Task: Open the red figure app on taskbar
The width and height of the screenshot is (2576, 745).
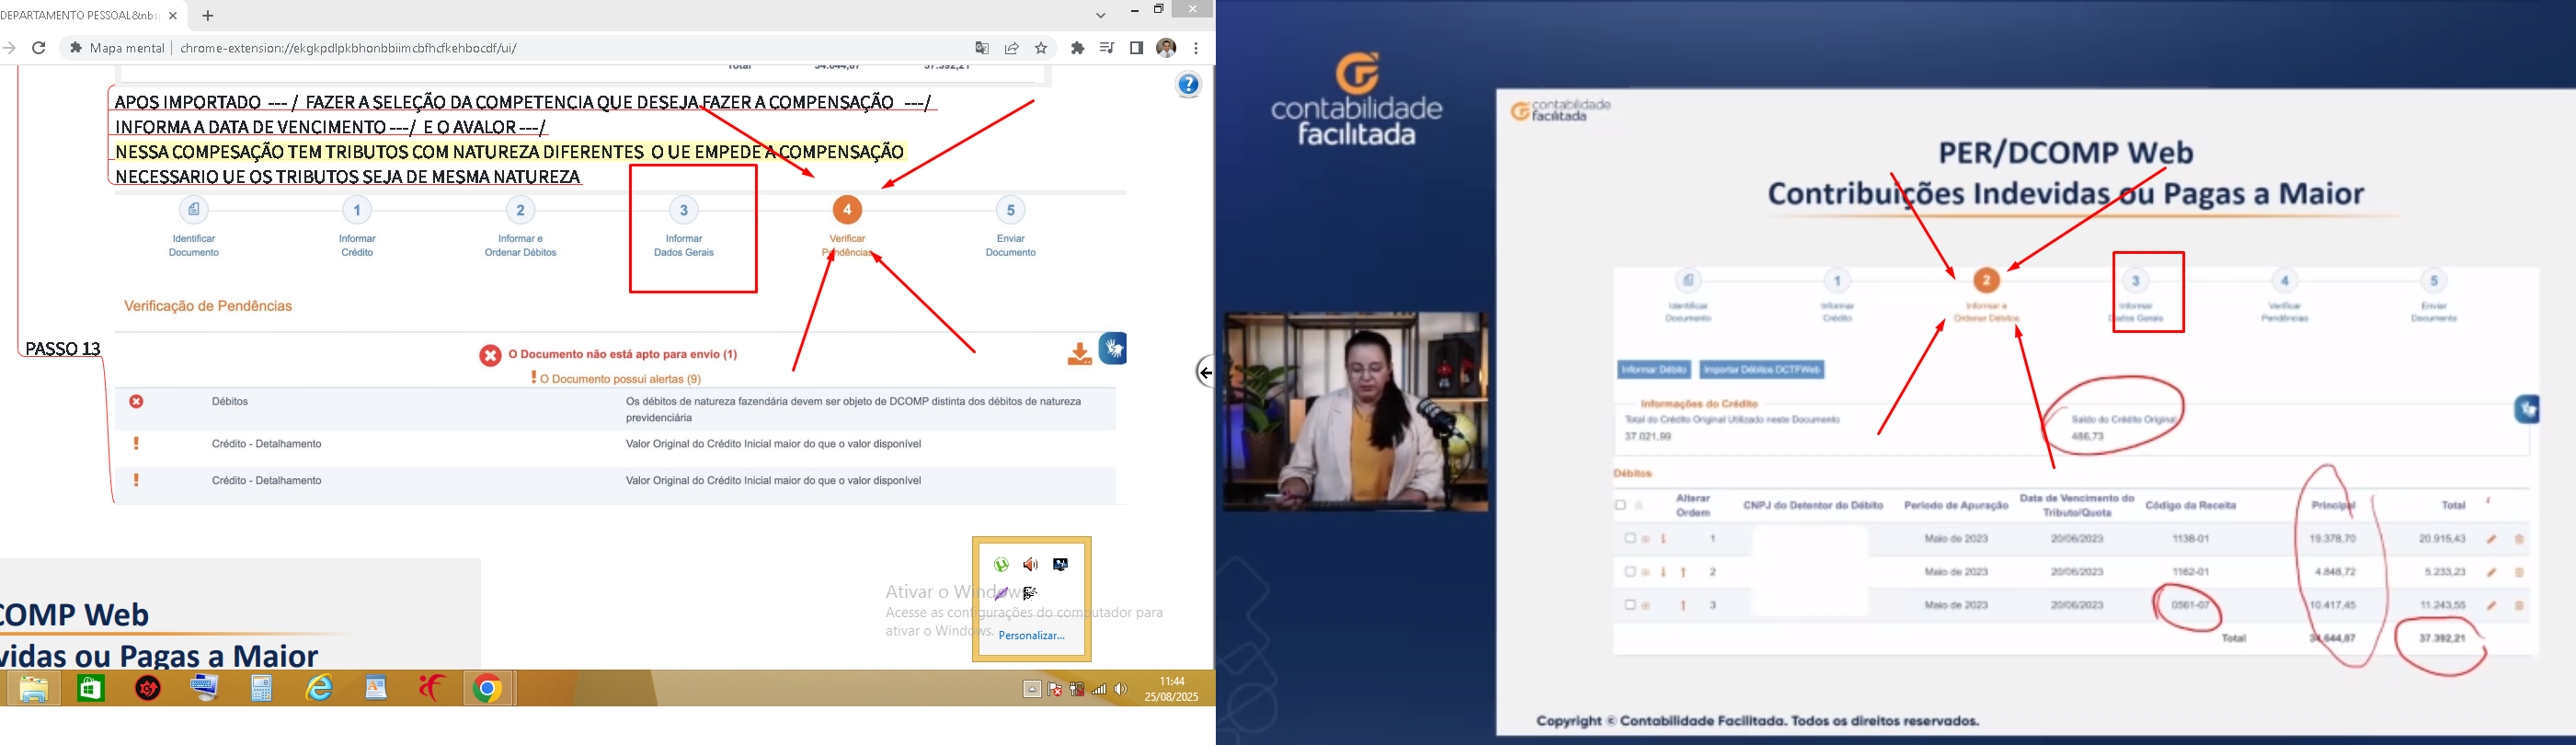Action: (432, 689)
